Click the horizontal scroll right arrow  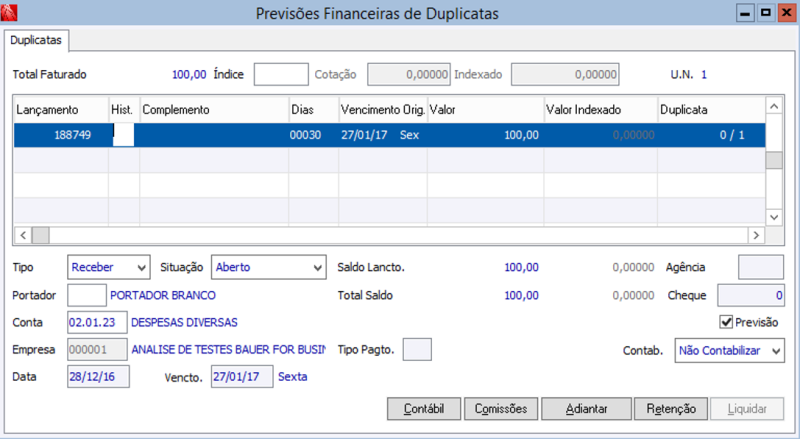756,235
